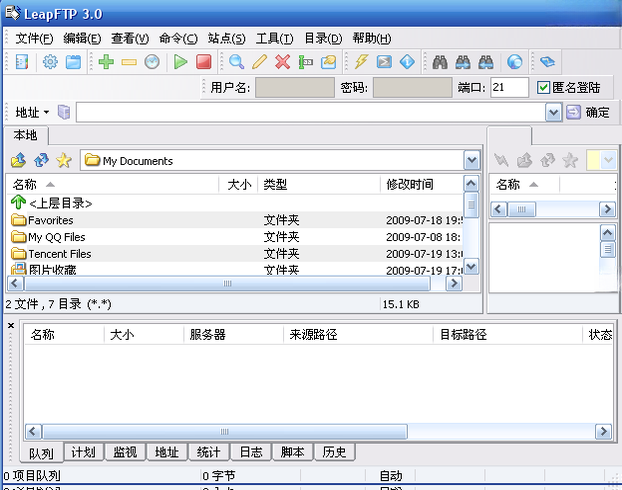The height and width of the screenshot is (490, 622).
Task: Click the blue globe browser icon
Action: 514,62
